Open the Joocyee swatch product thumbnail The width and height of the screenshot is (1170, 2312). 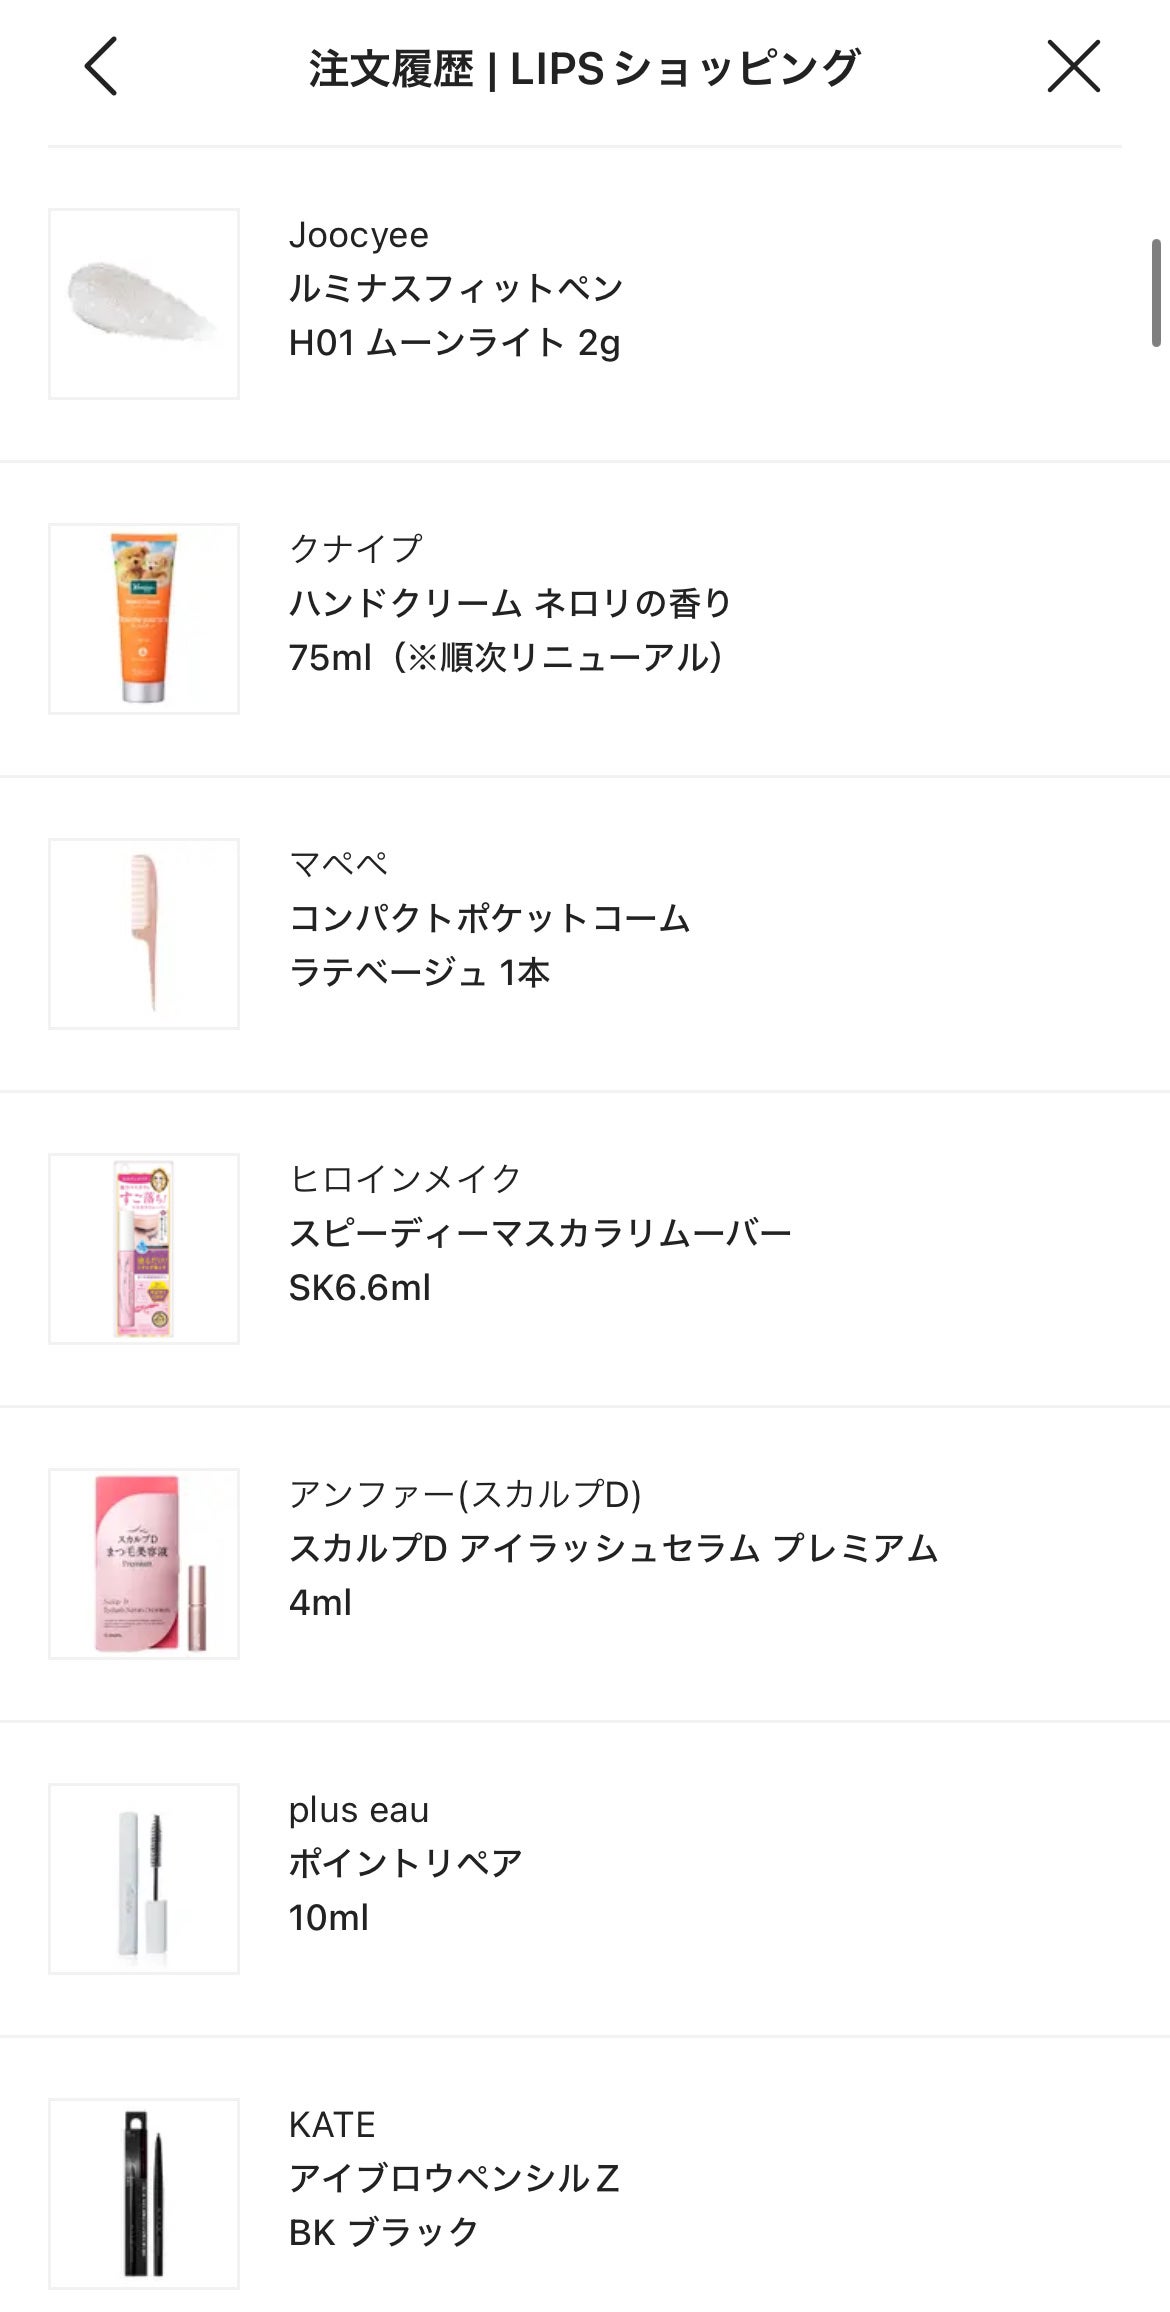[144, 304]
